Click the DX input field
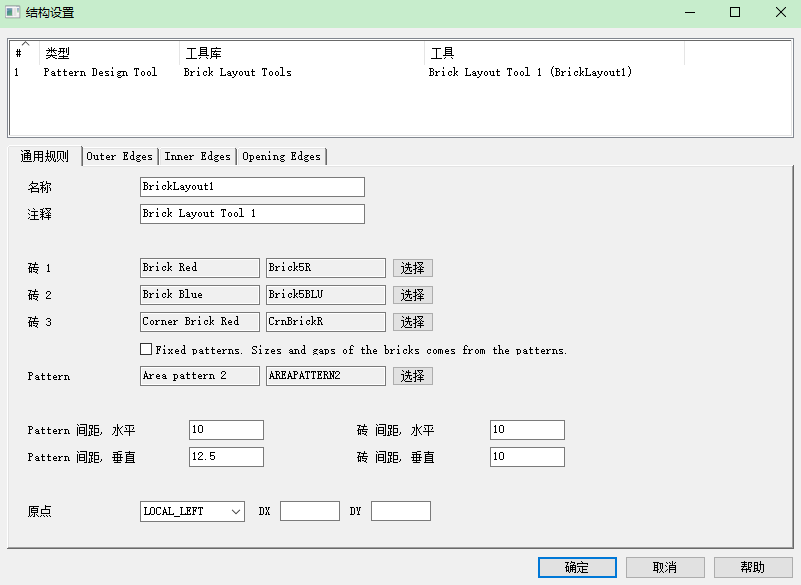Screen dimensions: 801x585 [x=310, y=511]
